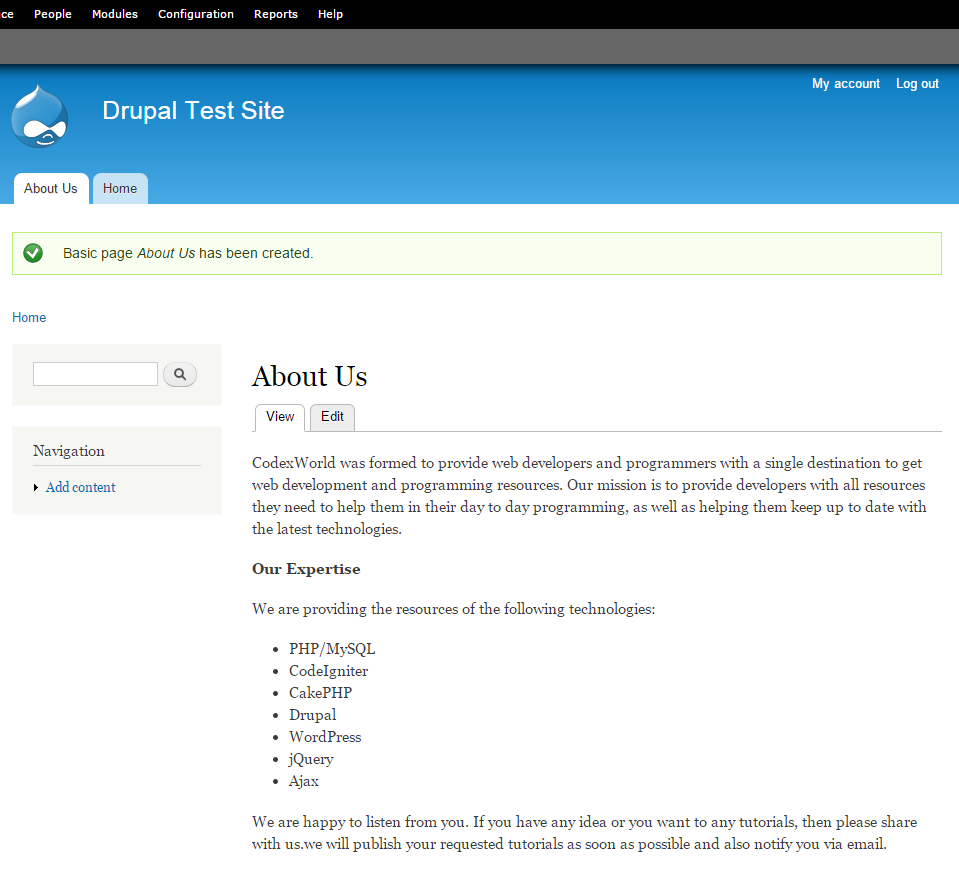Click the About Us page heading
This screenshot has height=885, width=959.
[309, 376]
